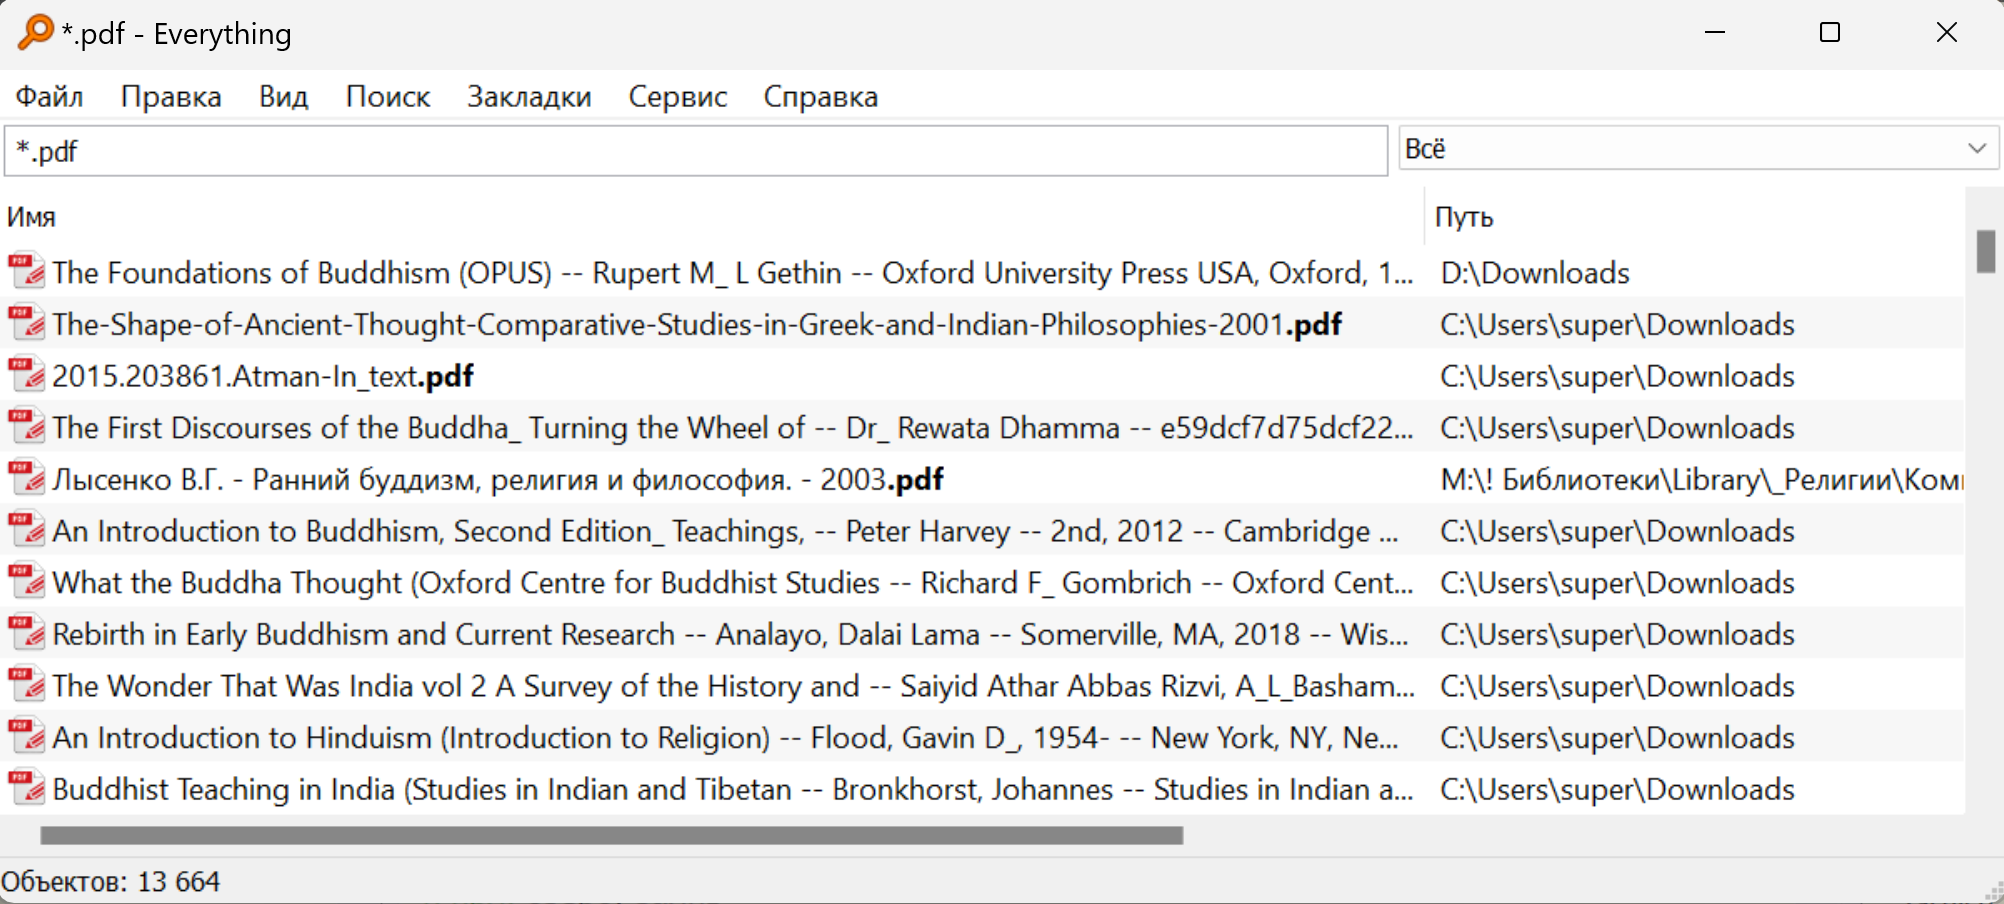Click path cell for The Wonder That Was India row
This screenshot has height=904, width=2004.
(x=1617, y=687)
